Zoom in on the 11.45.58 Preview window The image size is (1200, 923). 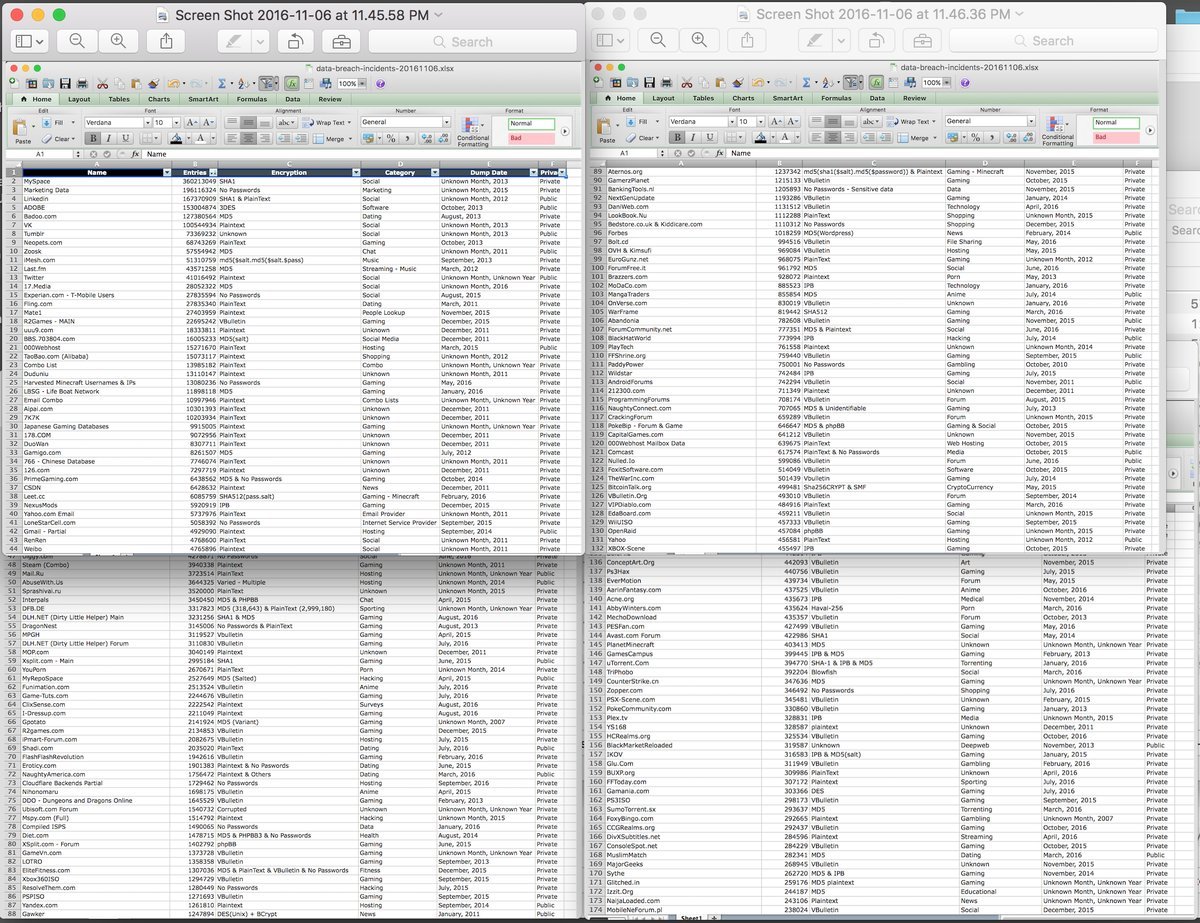[x=118, y=41]
